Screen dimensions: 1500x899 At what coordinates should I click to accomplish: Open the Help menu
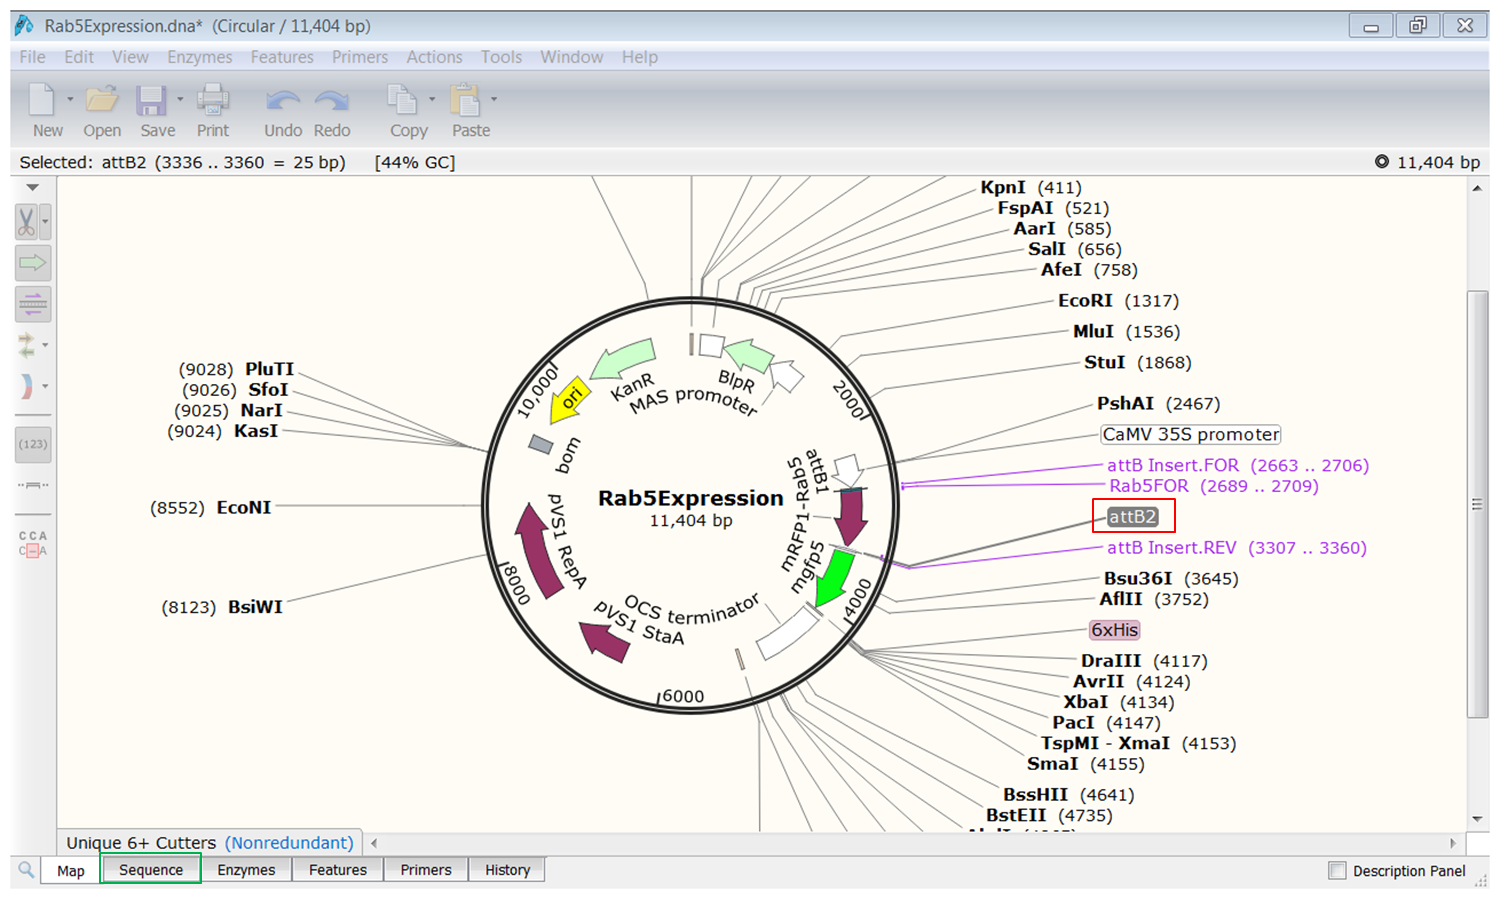point(640,57)
